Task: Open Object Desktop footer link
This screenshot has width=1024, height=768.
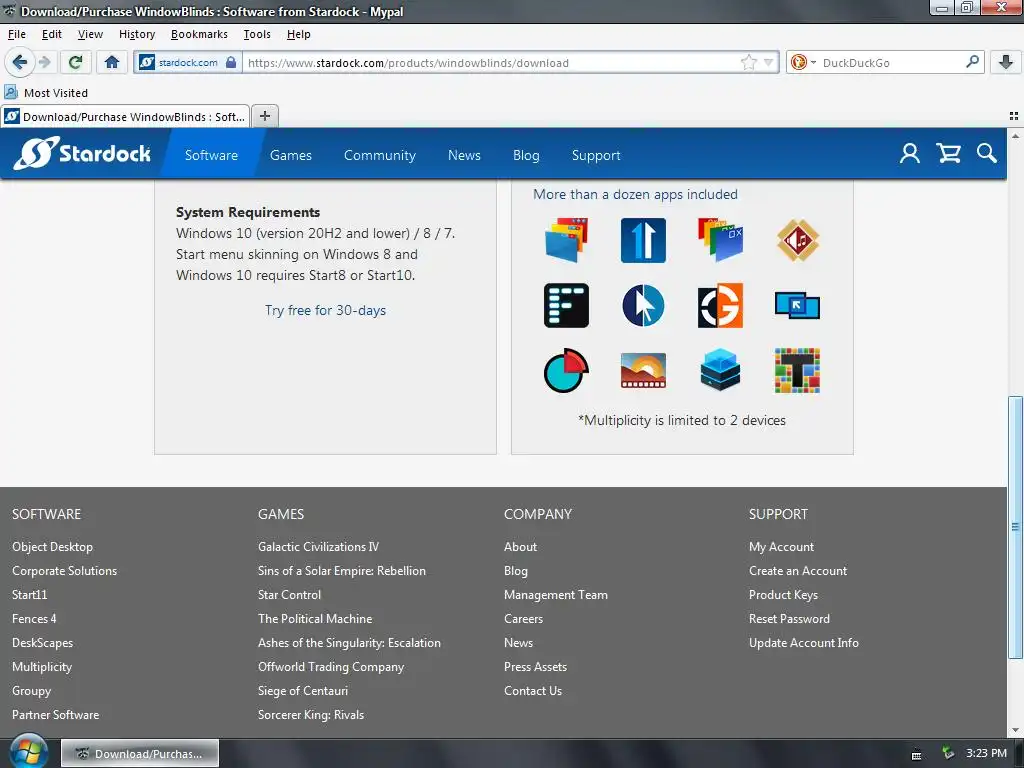Action: (x=52, y=547)
